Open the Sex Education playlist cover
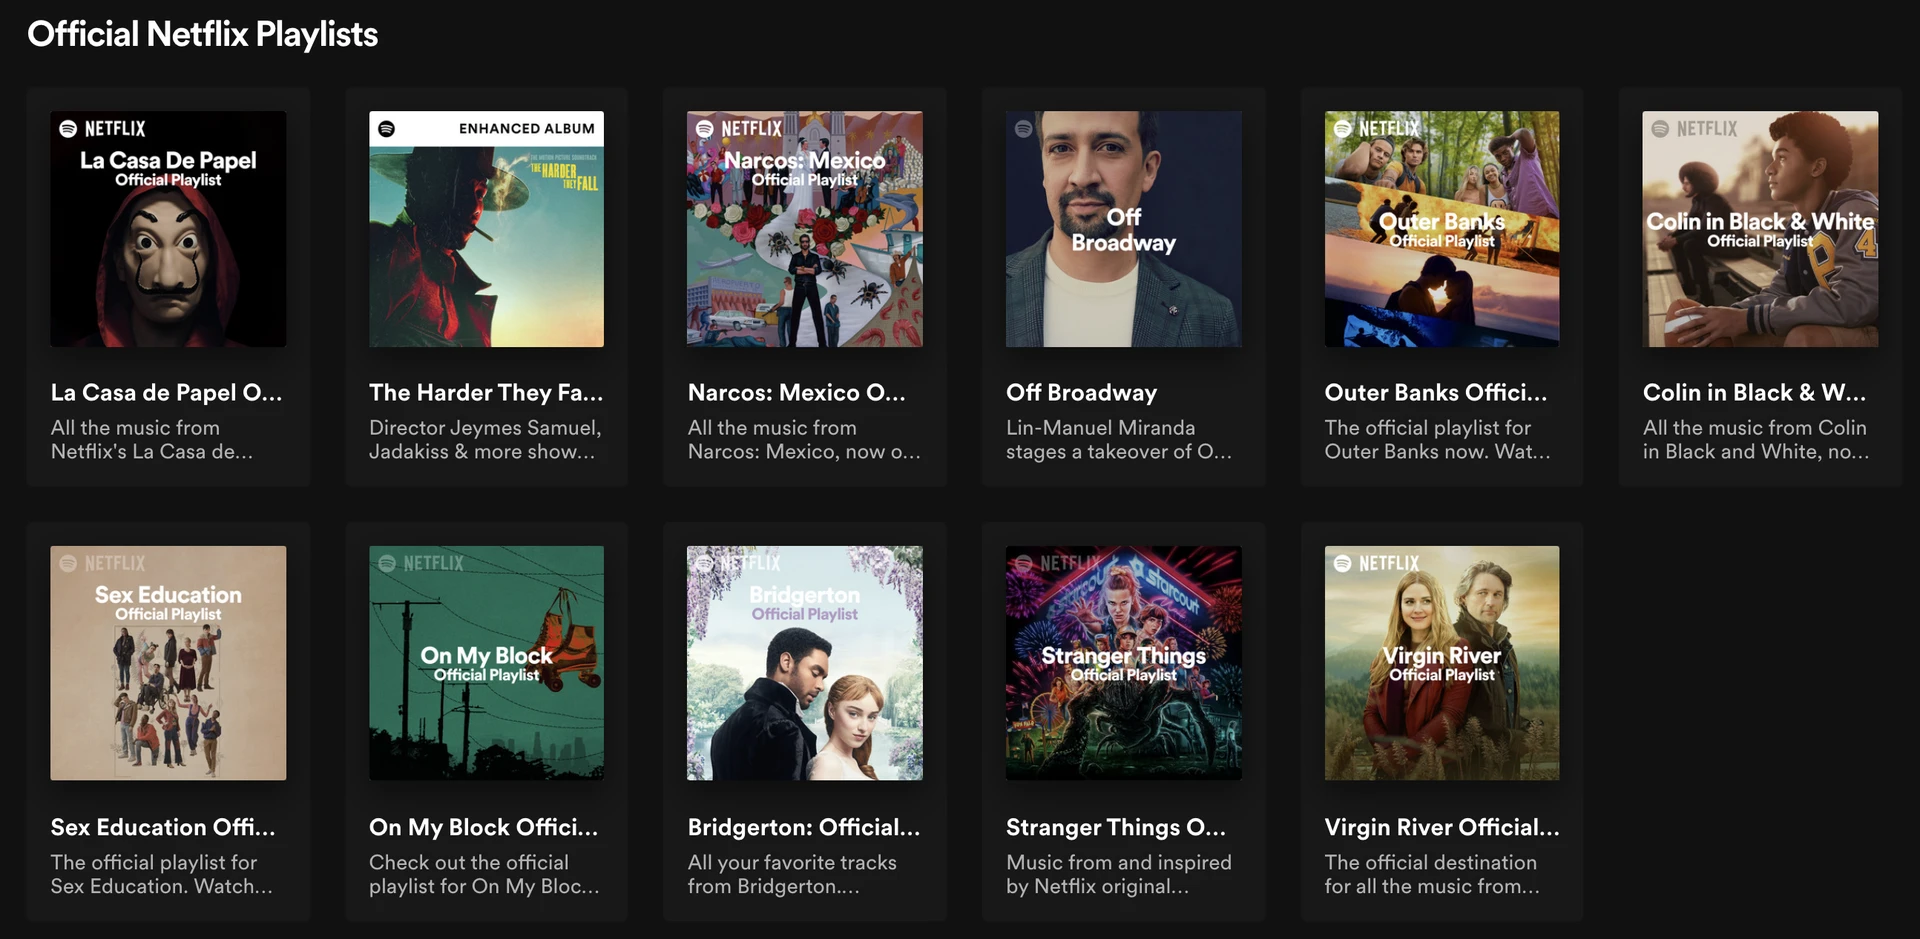Screen dimensions: 1920x939 click(x=168, y=663)
